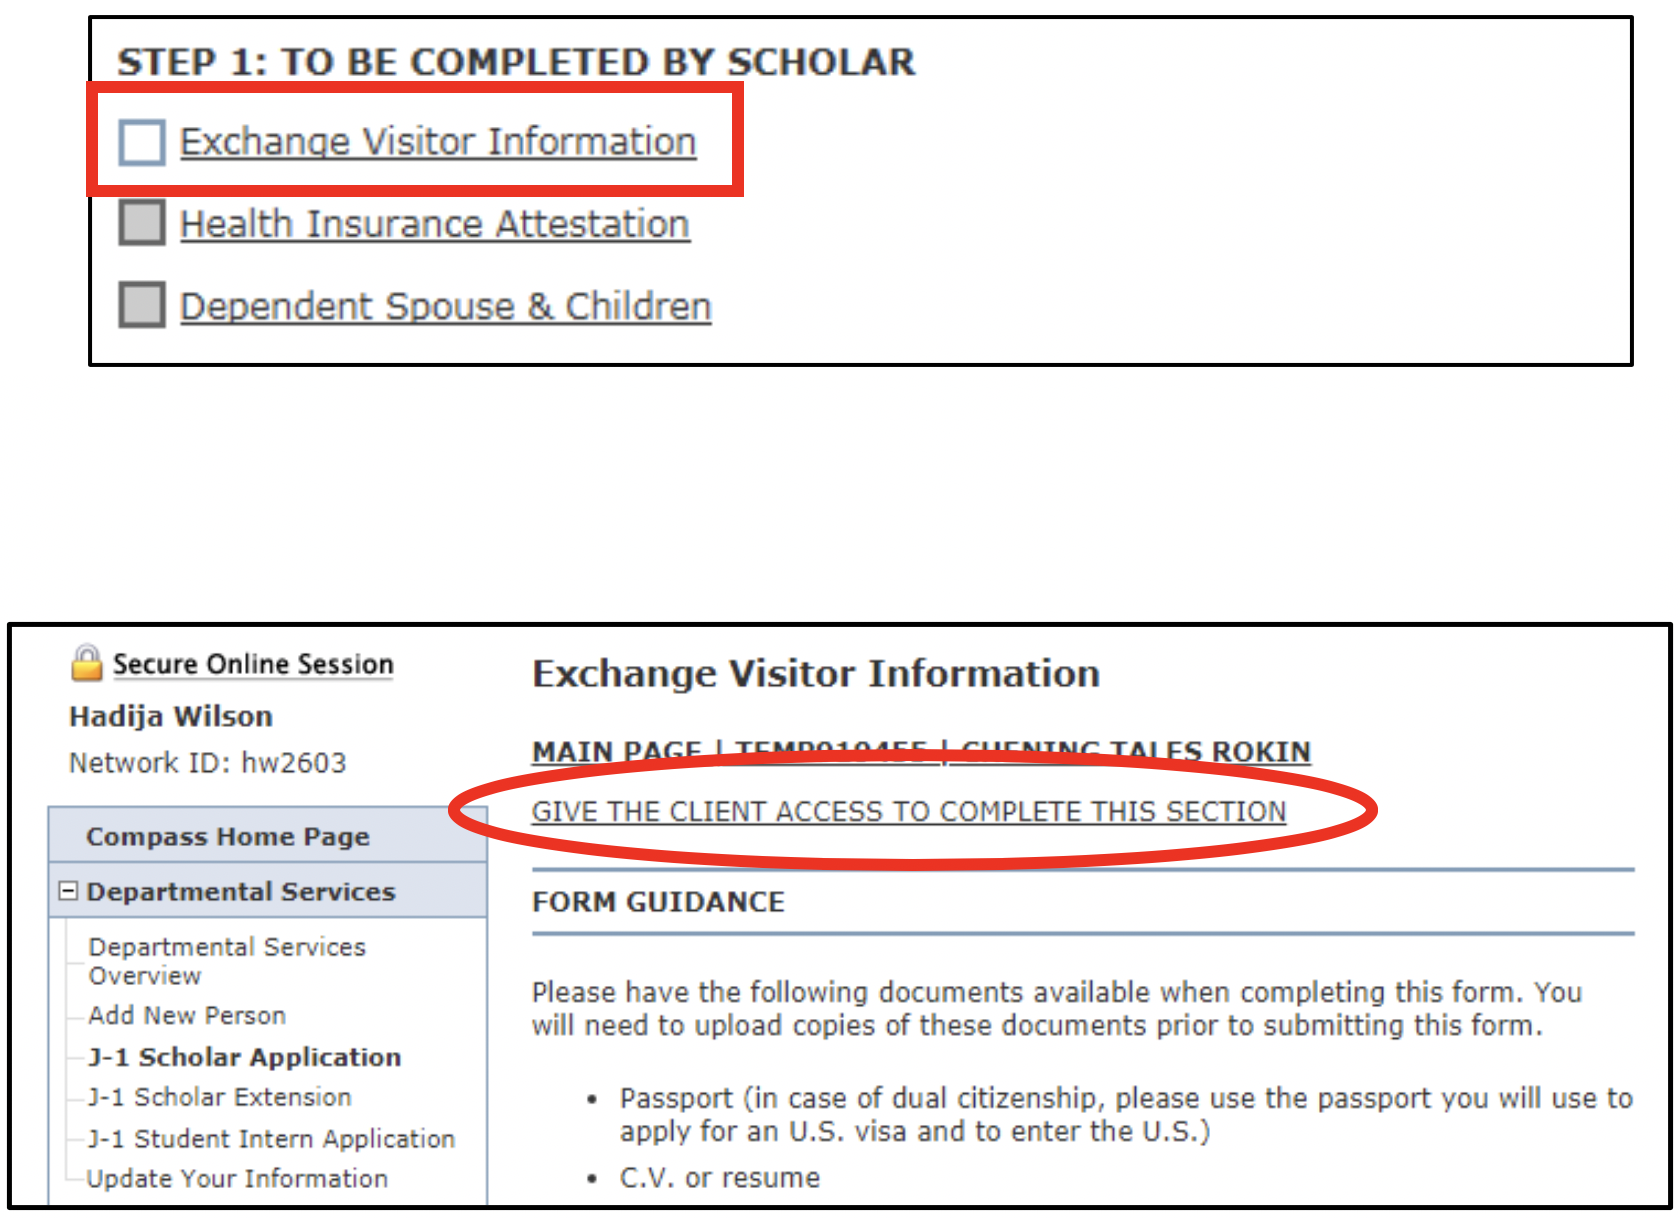This screenshot has width=1680, height=1218.
Task: Click the padlock Secure Online Session icon
Action: click(x=87, y=663)
